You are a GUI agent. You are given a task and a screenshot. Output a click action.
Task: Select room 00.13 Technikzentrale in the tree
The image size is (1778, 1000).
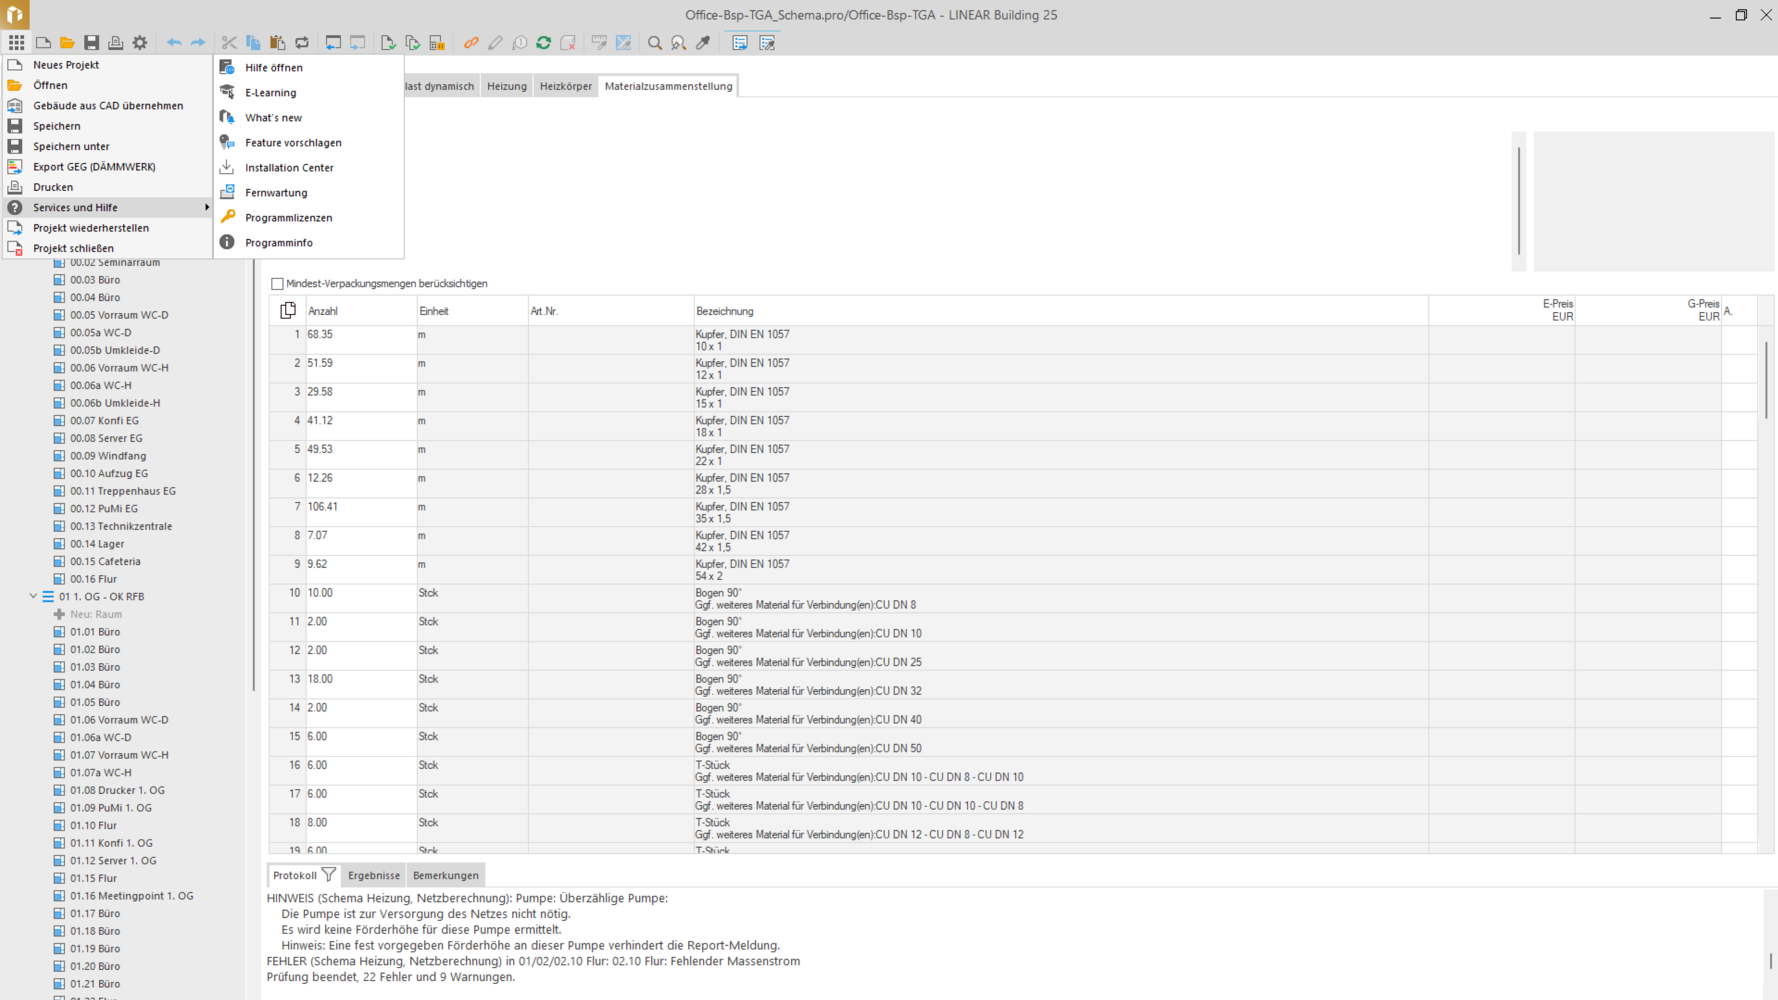121,526
